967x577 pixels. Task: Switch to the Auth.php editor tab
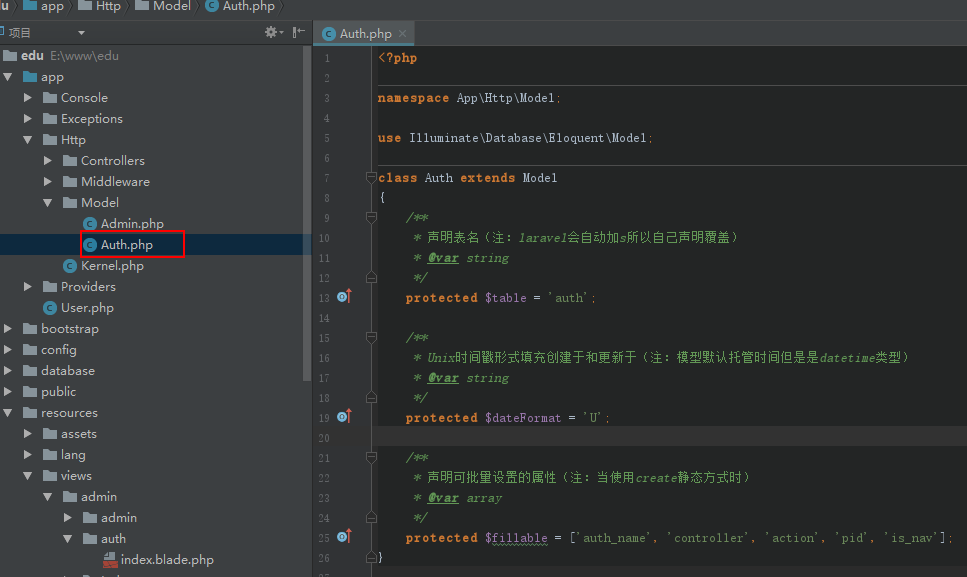click(364, 34)
